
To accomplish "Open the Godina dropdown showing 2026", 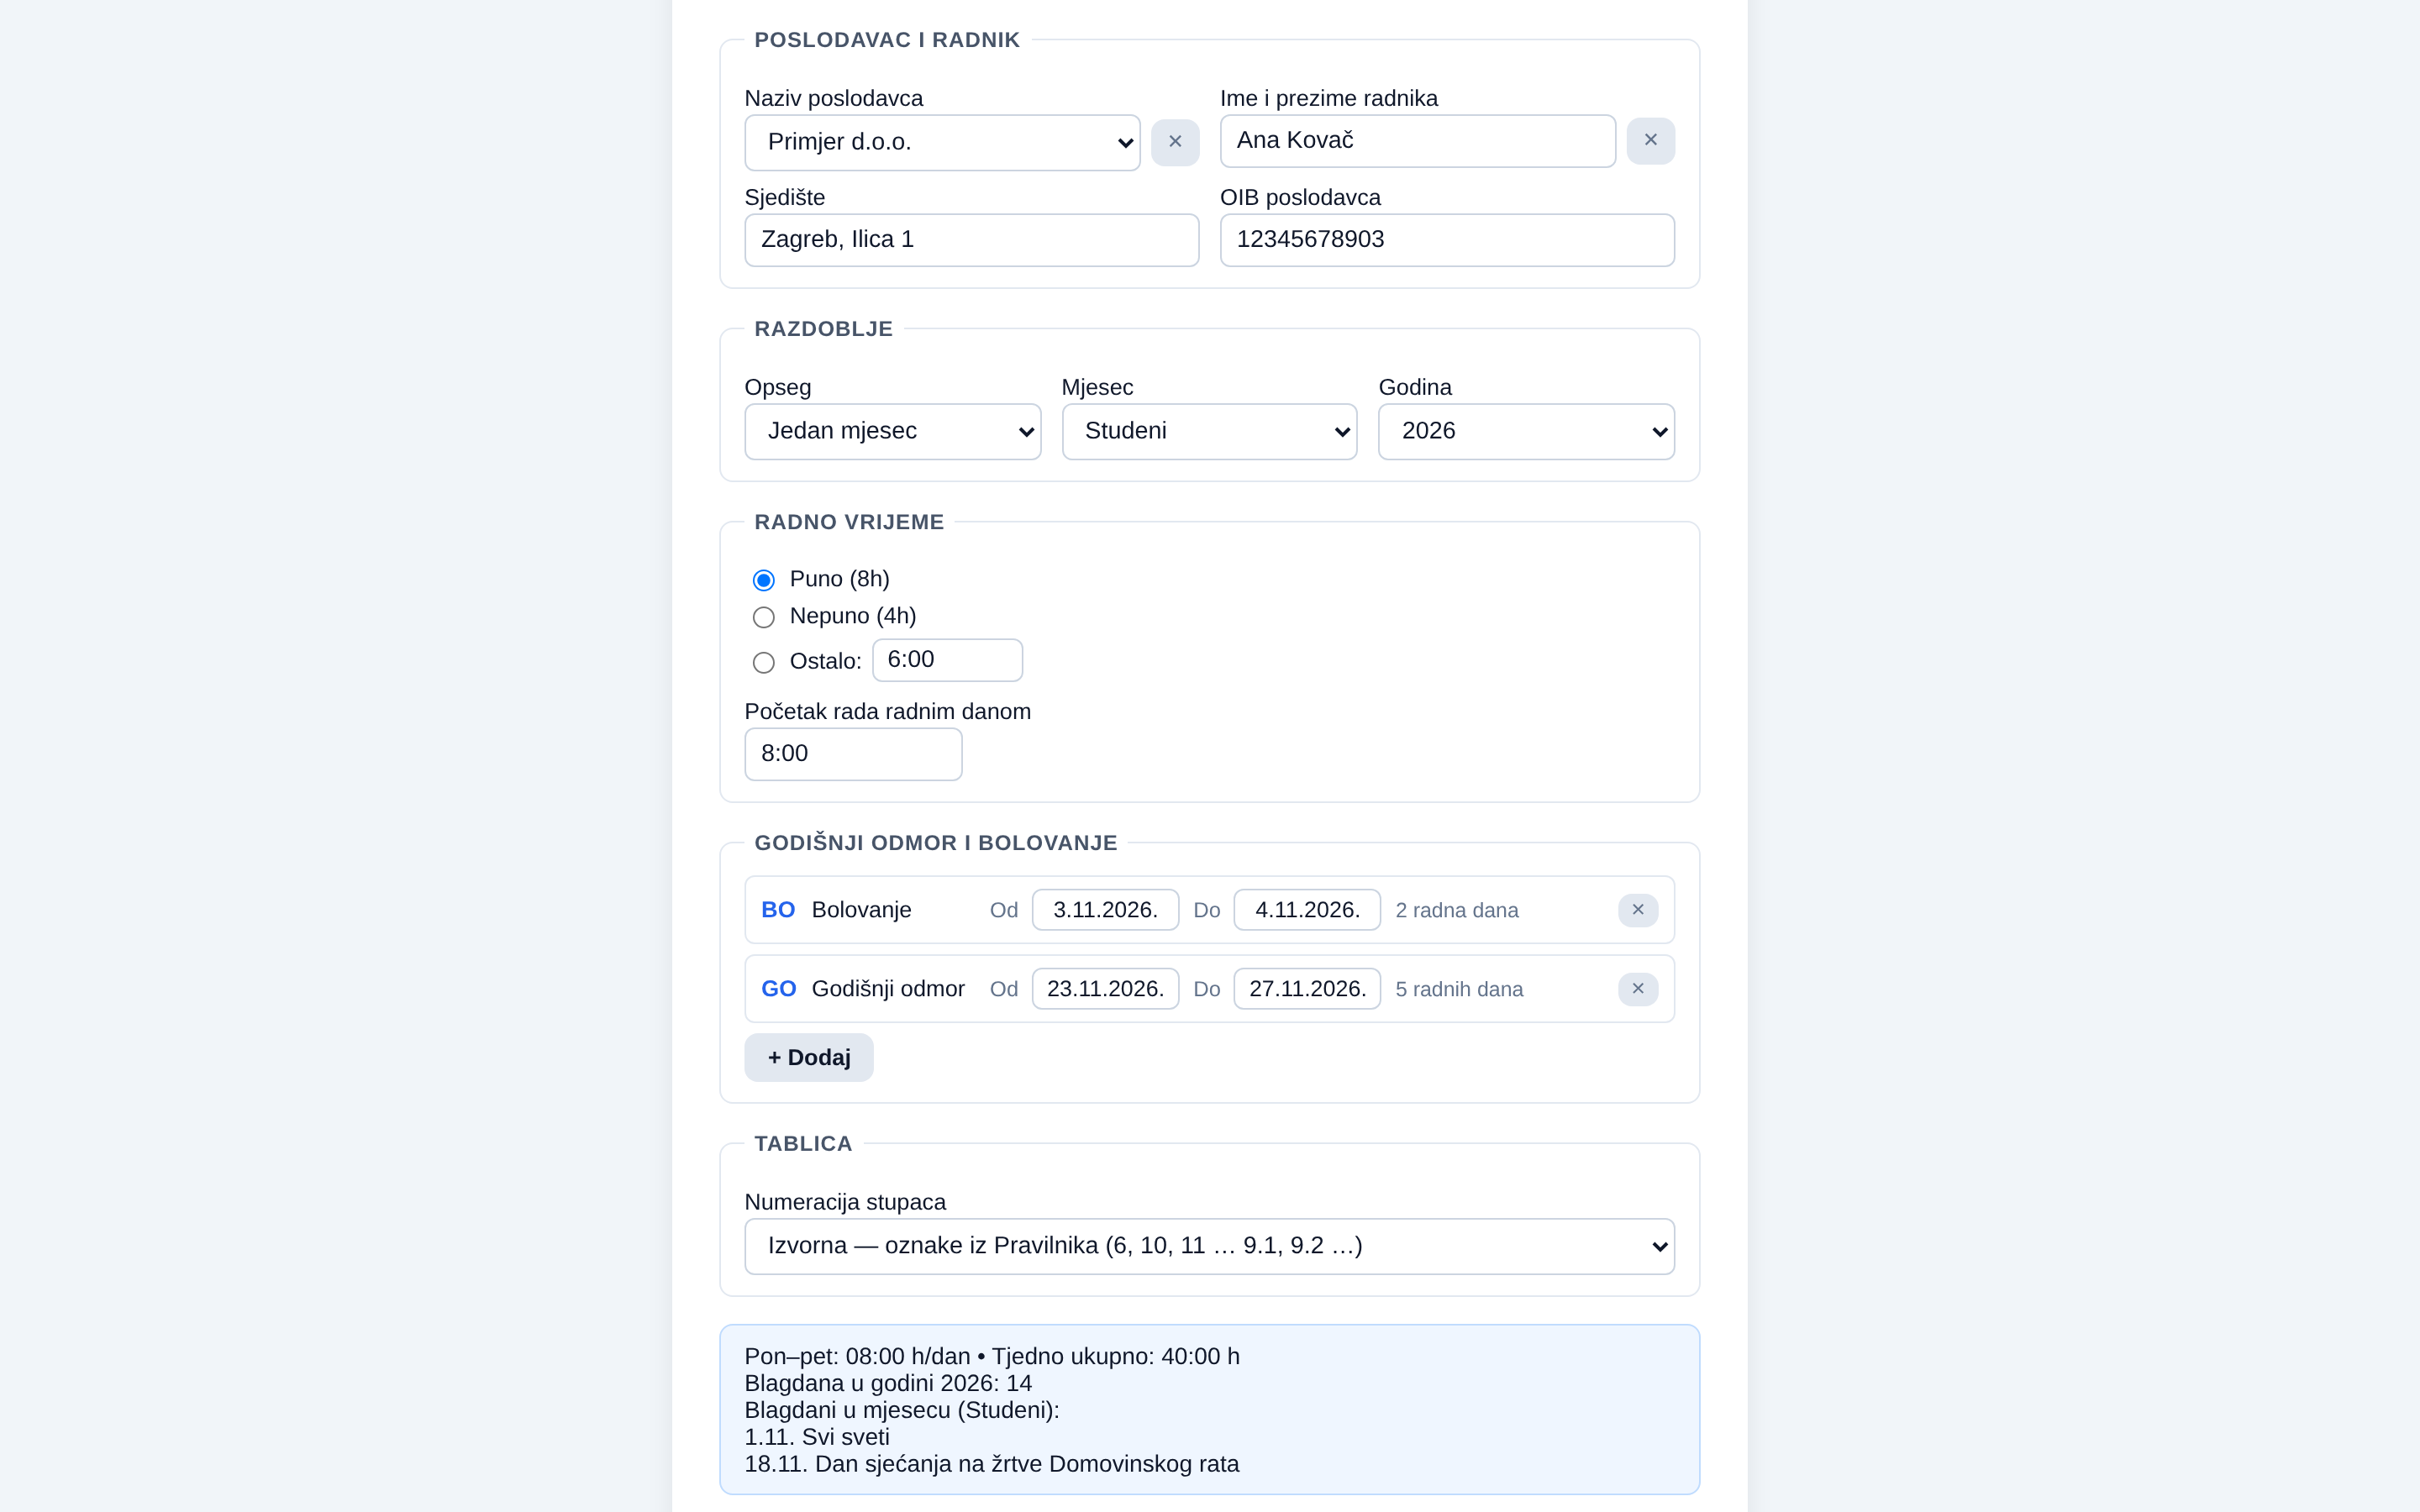I will pos(1526,431).
